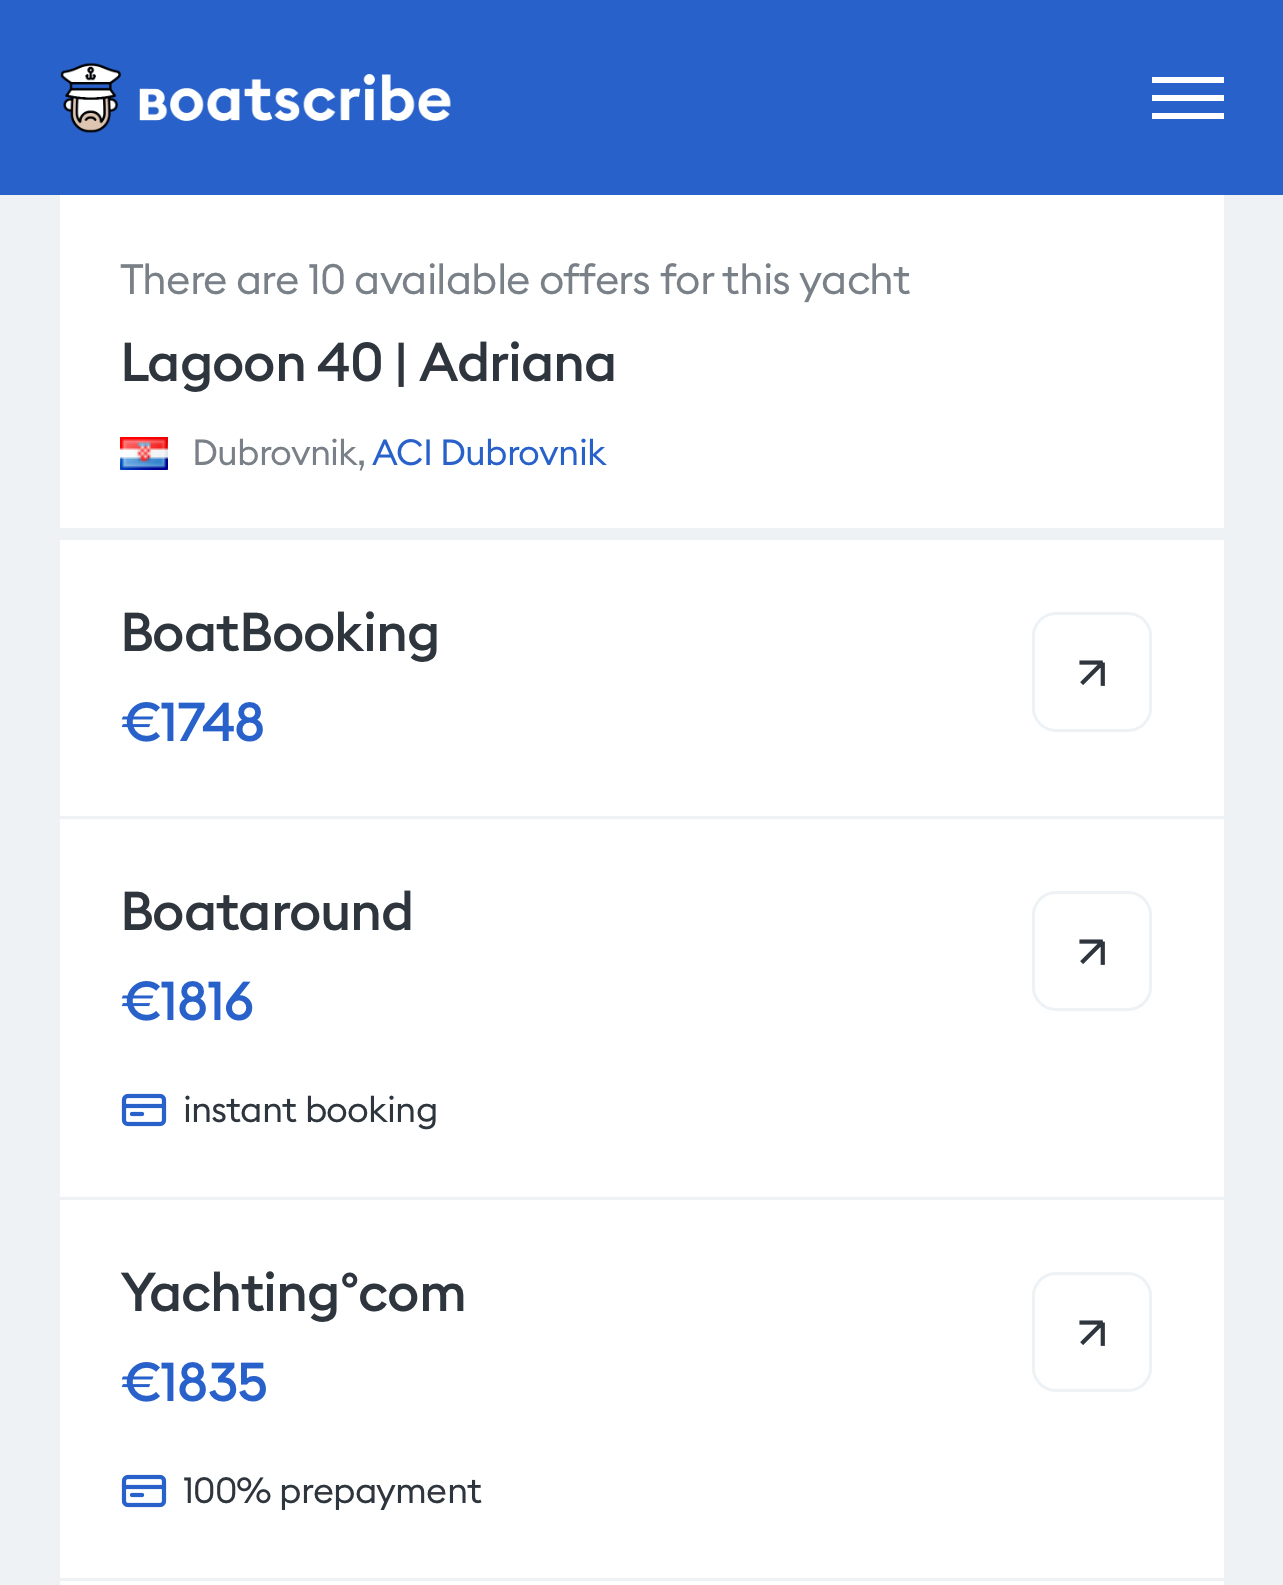Screen dimensions: 1283x1585
Task: Open Yachting°com offer via arrow button
Action: click(1091, 1332)
